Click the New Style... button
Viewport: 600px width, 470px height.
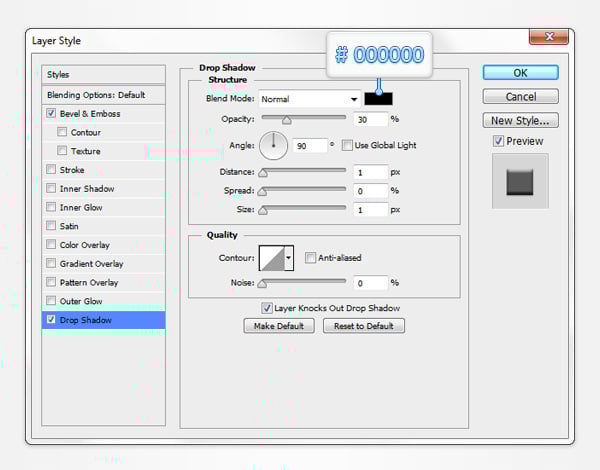coord(520,121)
